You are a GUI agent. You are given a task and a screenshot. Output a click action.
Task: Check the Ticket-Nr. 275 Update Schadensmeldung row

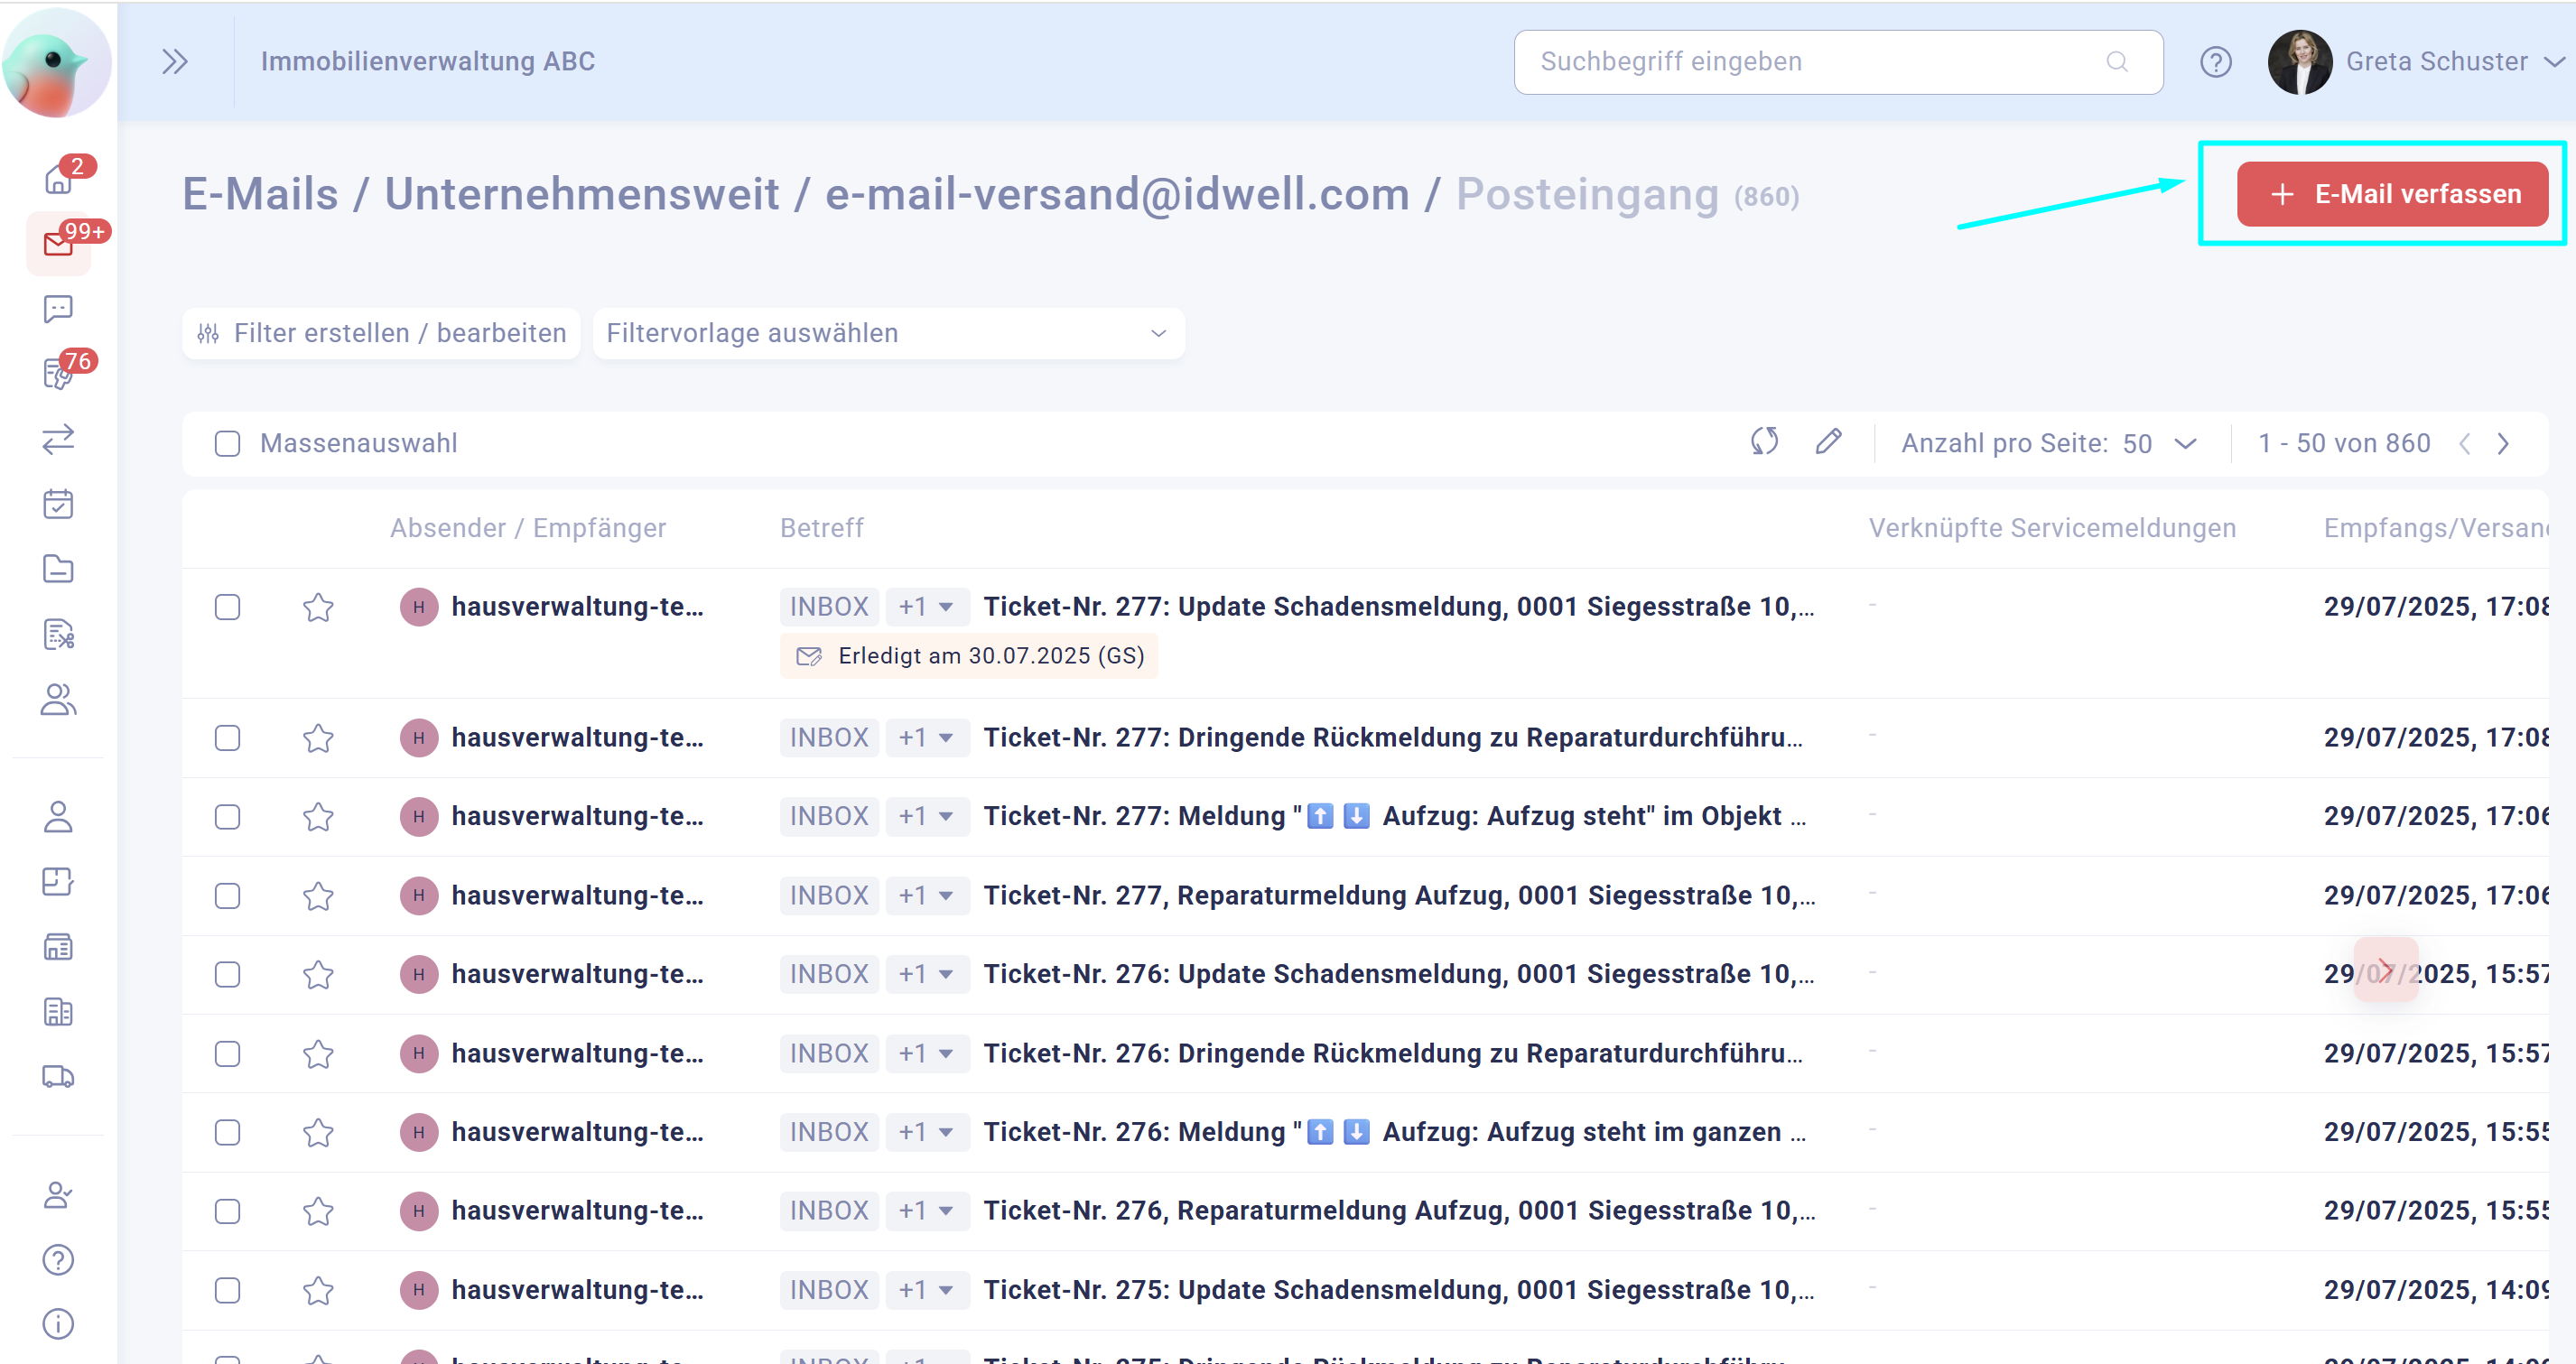point(227,1290)
